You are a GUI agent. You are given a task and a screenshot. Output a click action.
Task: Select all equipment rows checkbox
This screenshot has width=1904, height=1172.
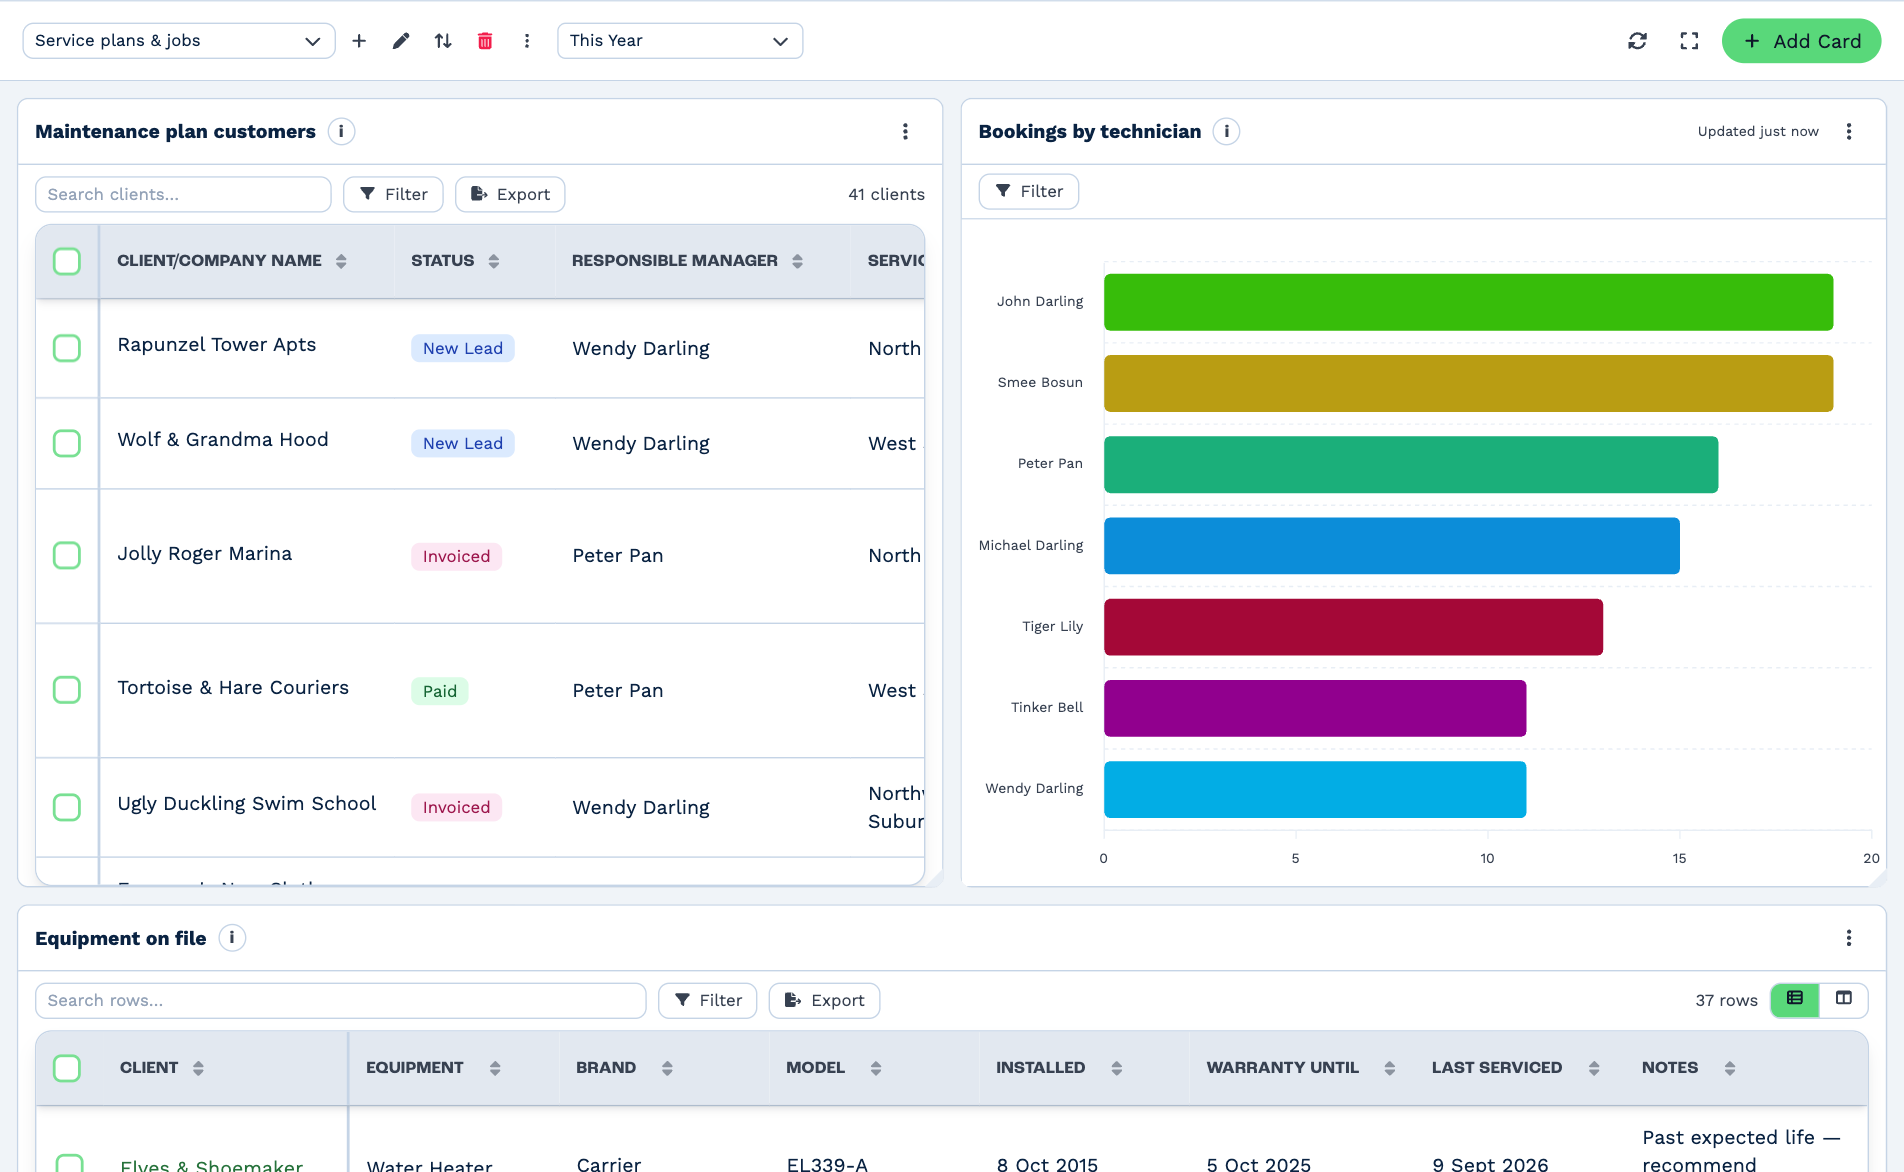click(67, 1068)
